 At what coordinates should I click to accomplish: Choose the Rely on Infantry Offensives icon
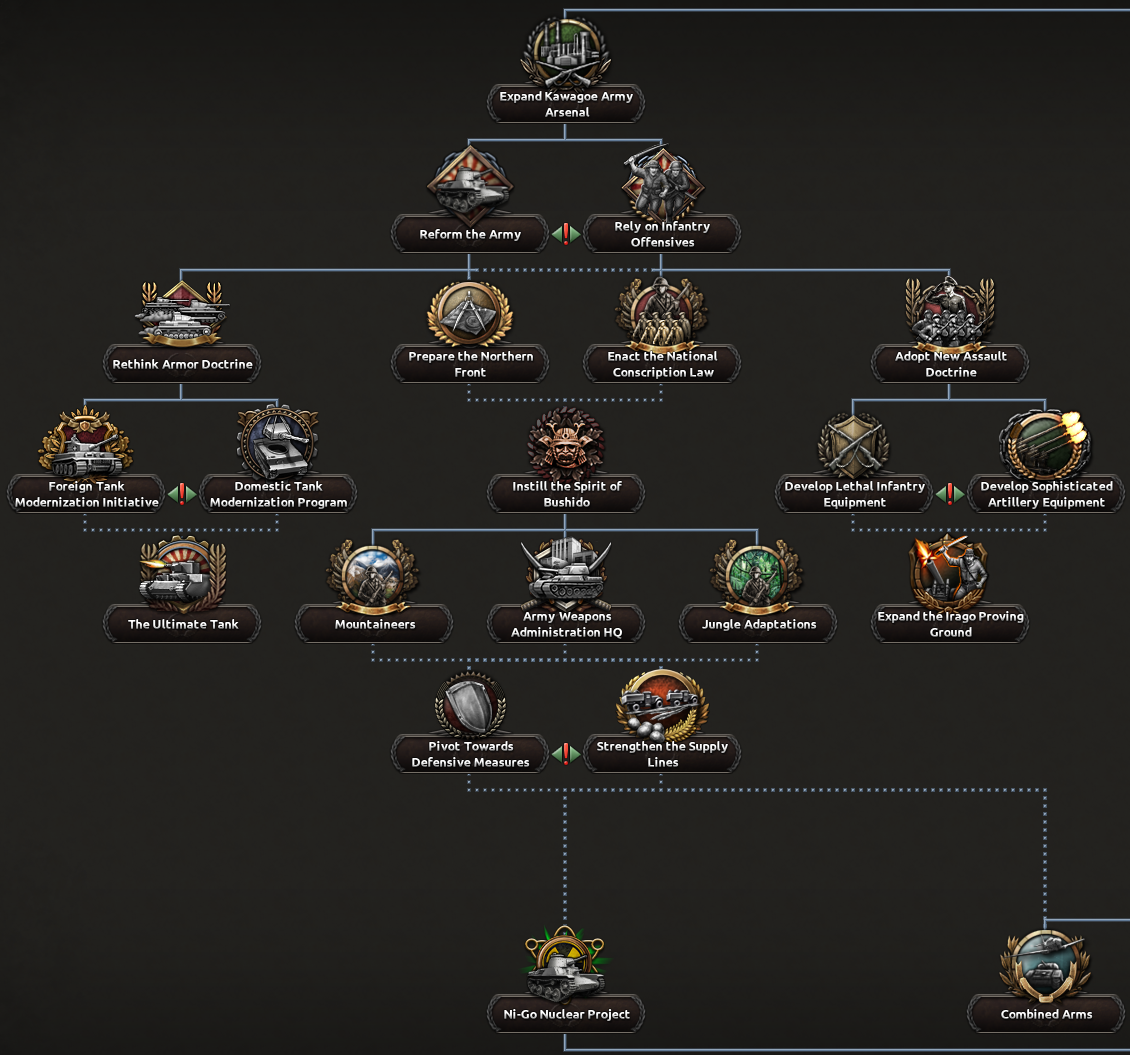[662, 182]
